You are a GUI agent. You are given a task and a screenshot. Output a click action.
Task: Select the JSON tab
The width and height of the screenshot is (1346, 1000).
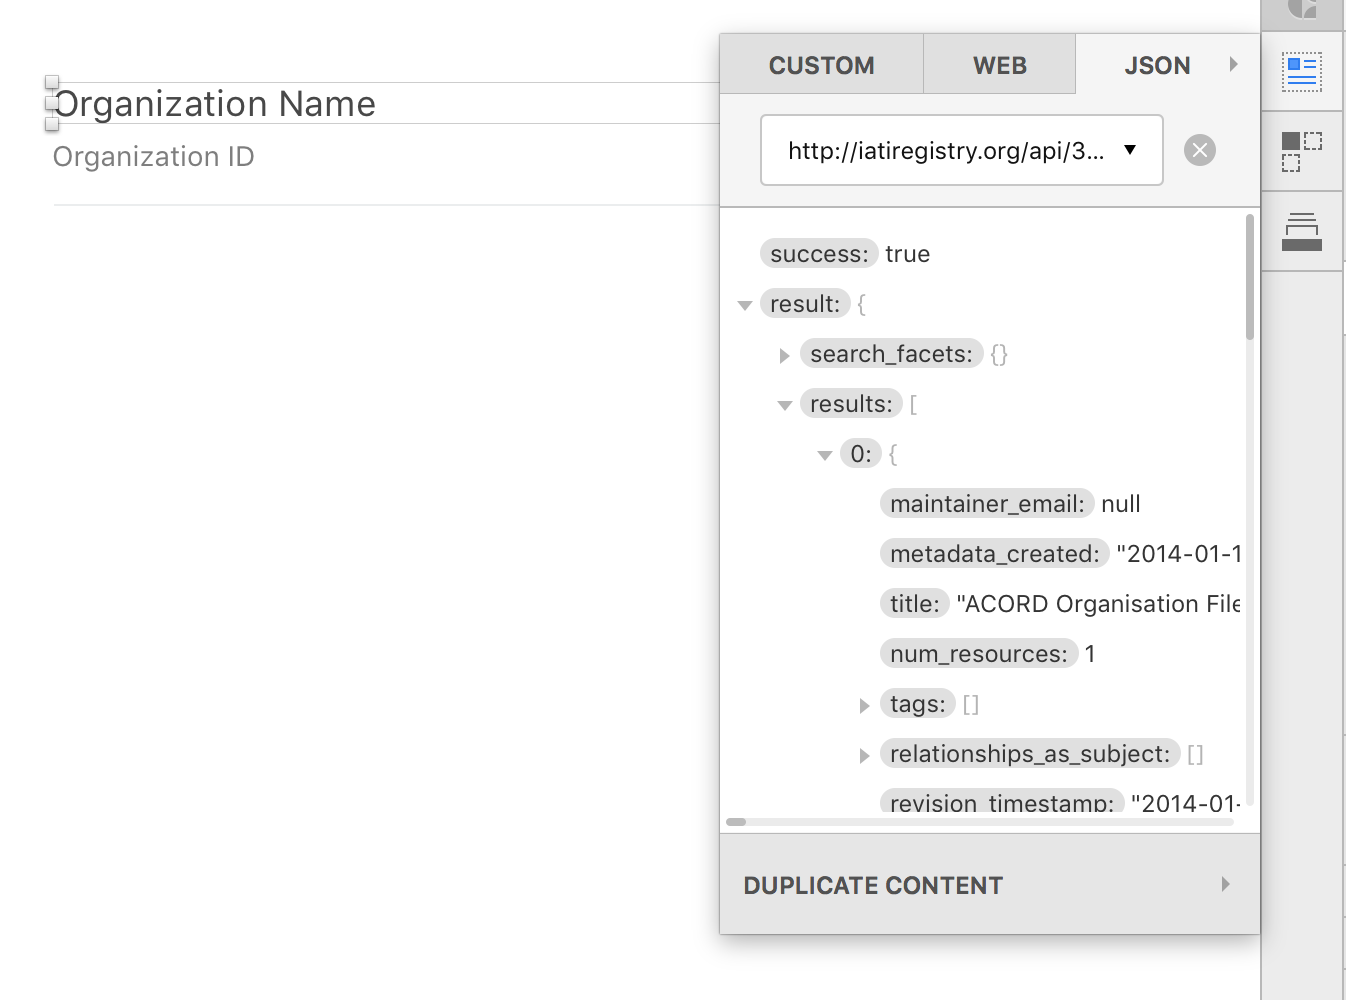click(1157, 66)
